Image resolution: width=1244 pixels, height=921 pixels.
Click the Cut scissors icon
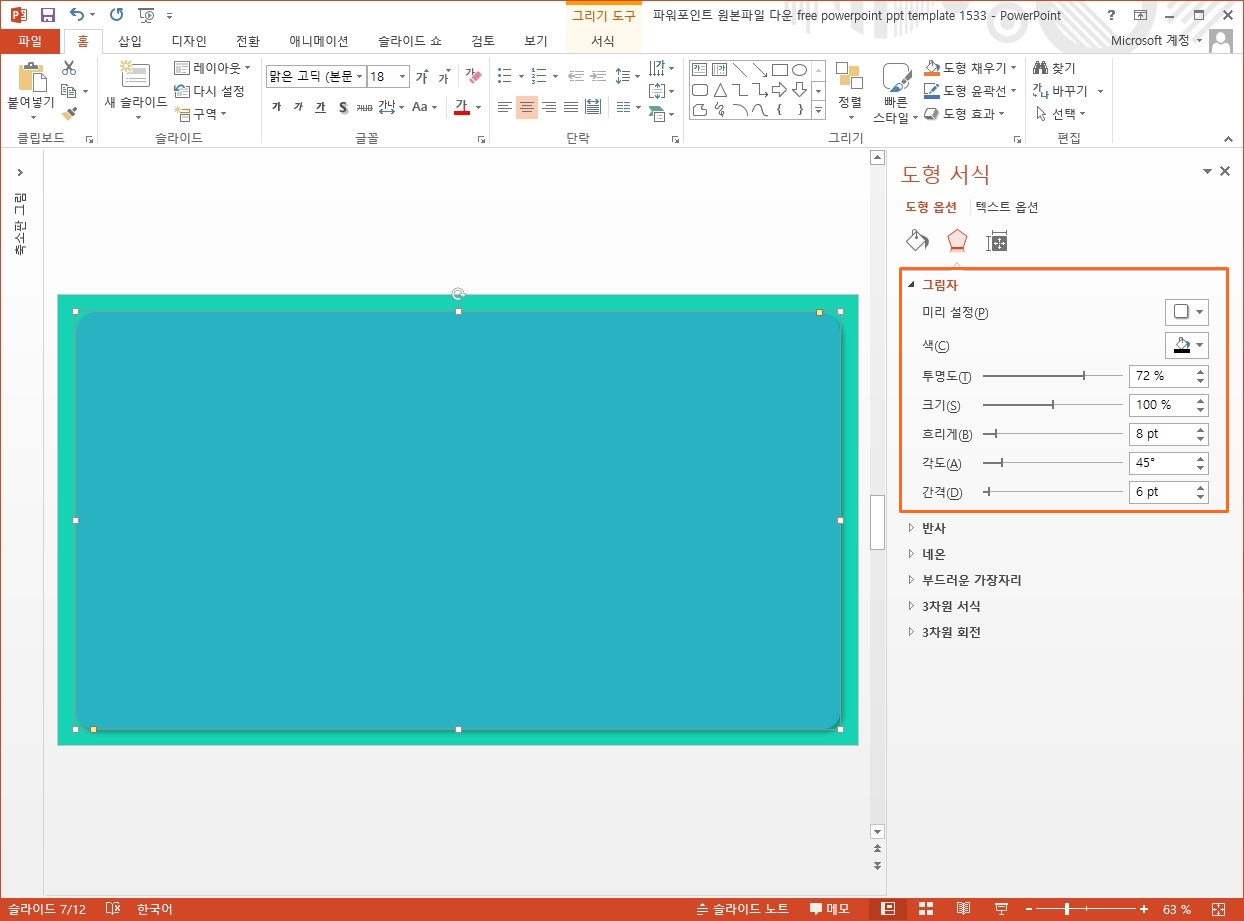coord(69,68)
